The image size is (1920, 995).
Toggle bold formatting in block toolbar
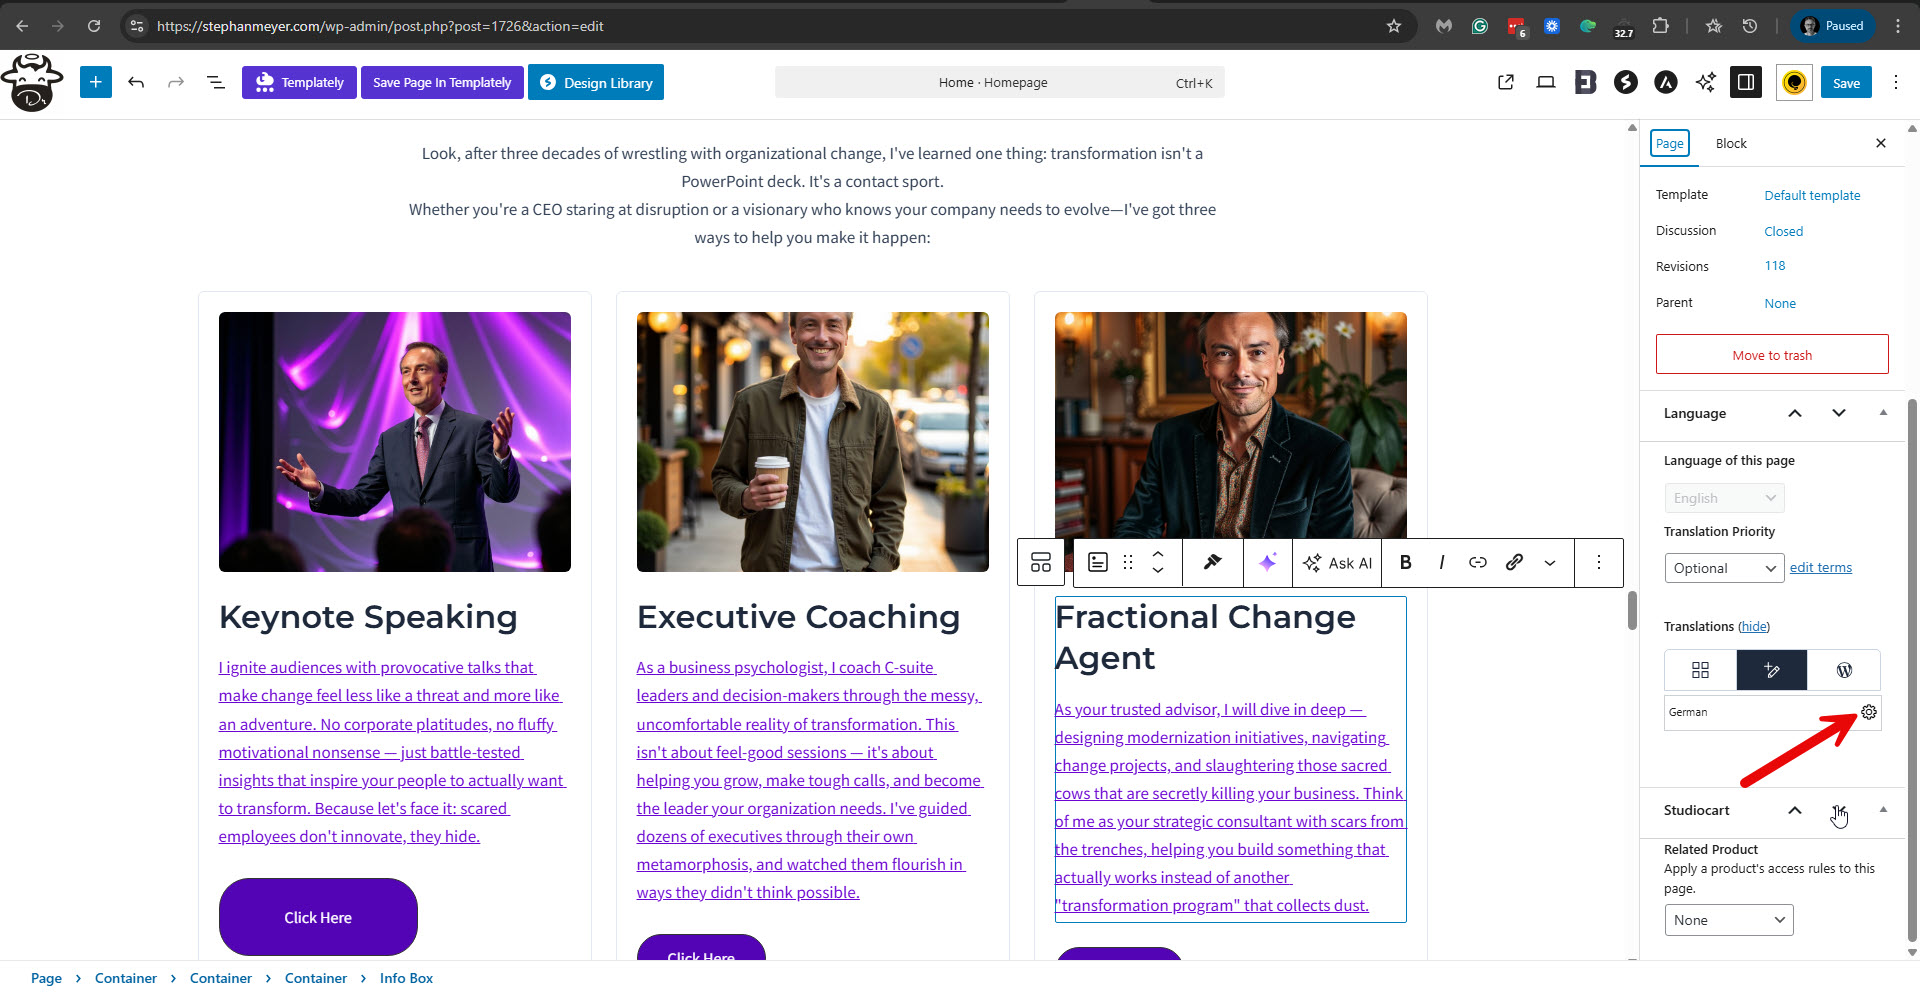1405,562
